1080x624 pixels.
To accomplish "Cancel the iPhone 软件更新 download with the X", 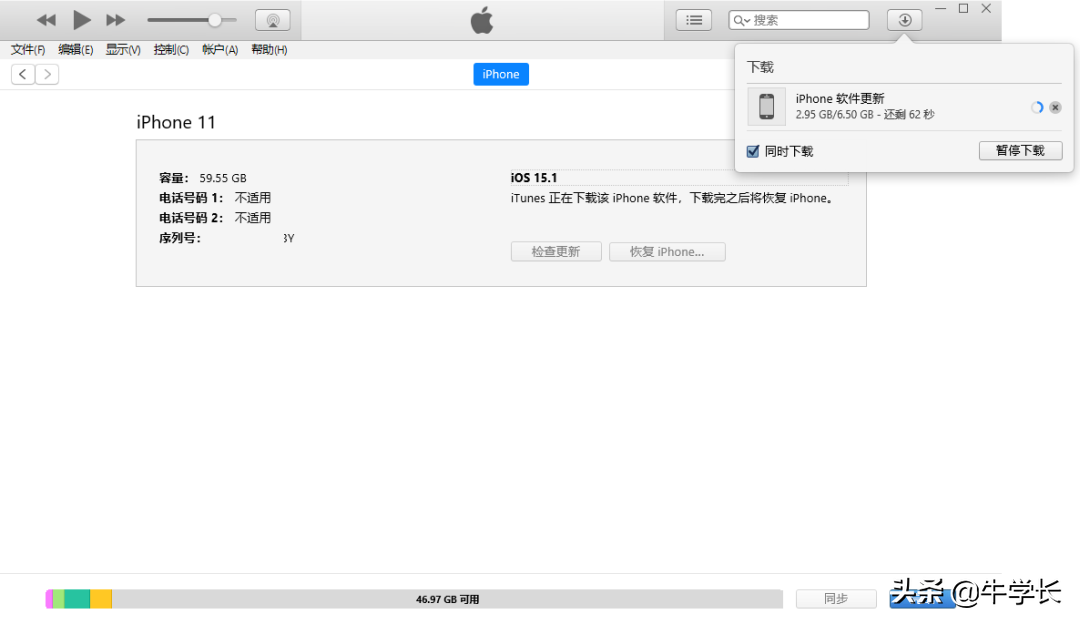I will pos(1055,107).
